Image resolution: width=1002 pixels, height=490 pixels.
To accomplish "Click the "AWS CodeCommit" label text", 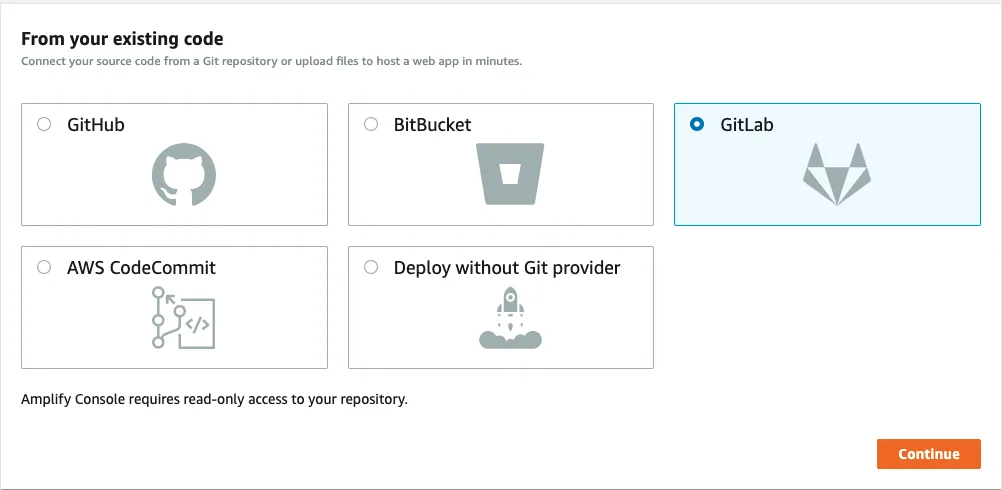I will coord(141,268).
